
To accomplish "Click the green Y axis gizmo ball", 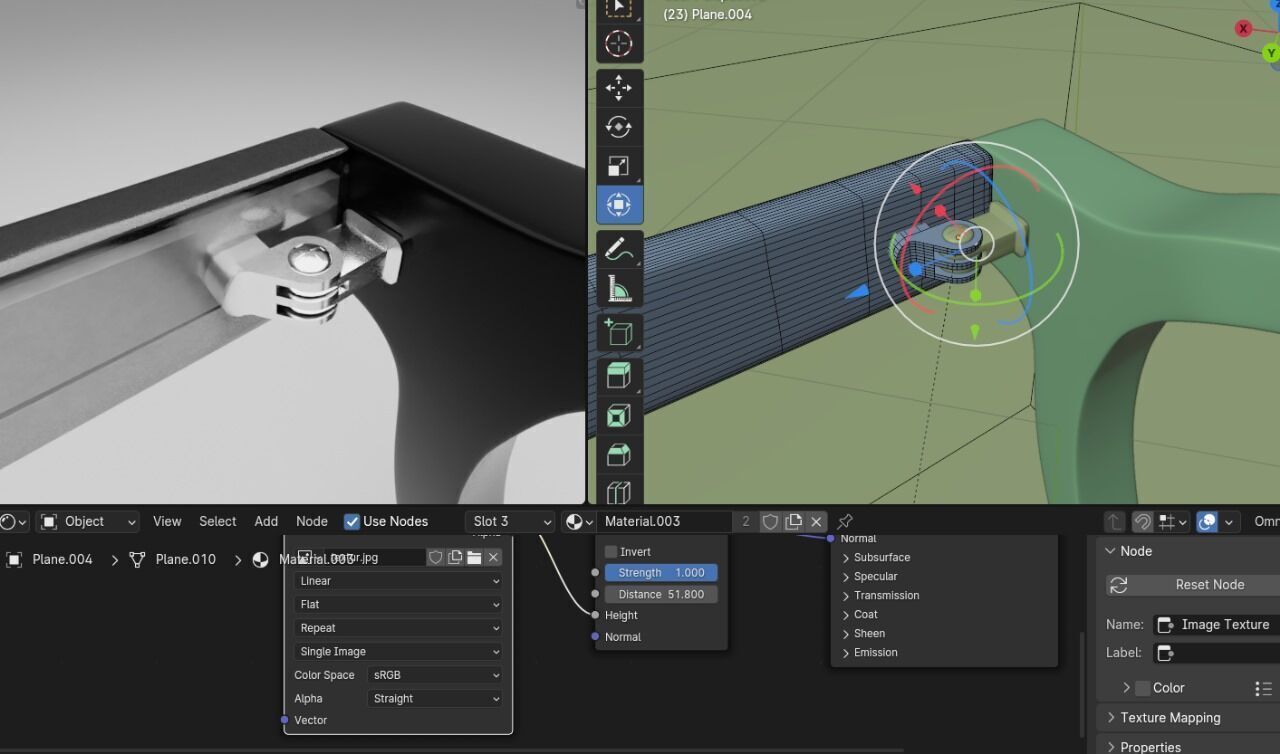I will click(x=1272, y=52).
